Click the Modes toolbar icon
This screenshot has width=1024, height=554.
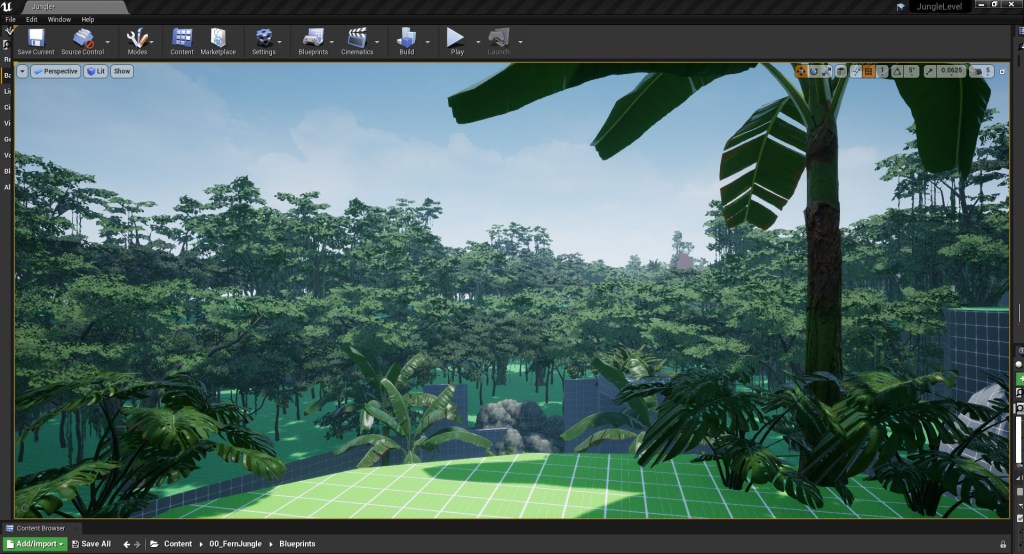(x=137, y=41)
